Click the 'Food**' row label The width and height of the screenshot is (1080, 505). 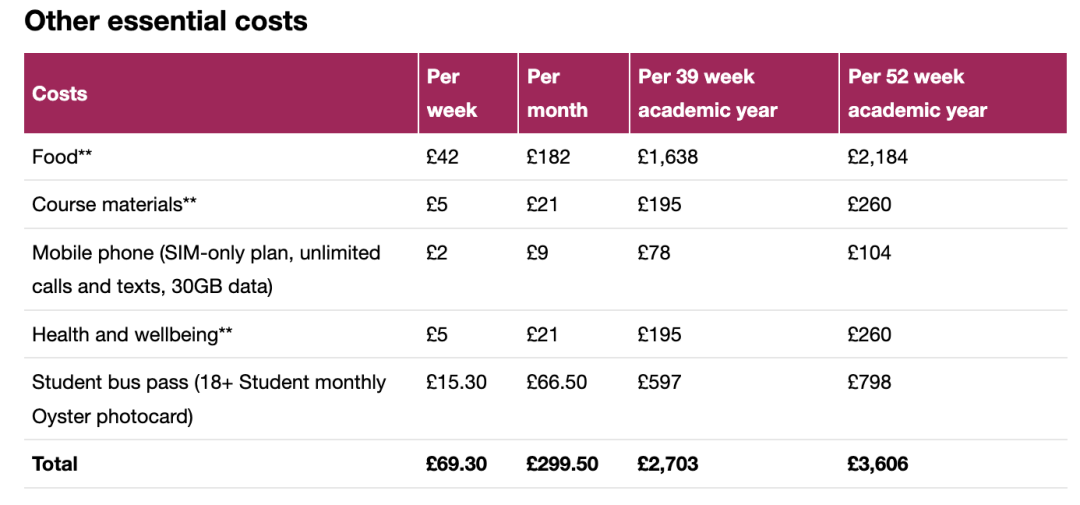62,157
